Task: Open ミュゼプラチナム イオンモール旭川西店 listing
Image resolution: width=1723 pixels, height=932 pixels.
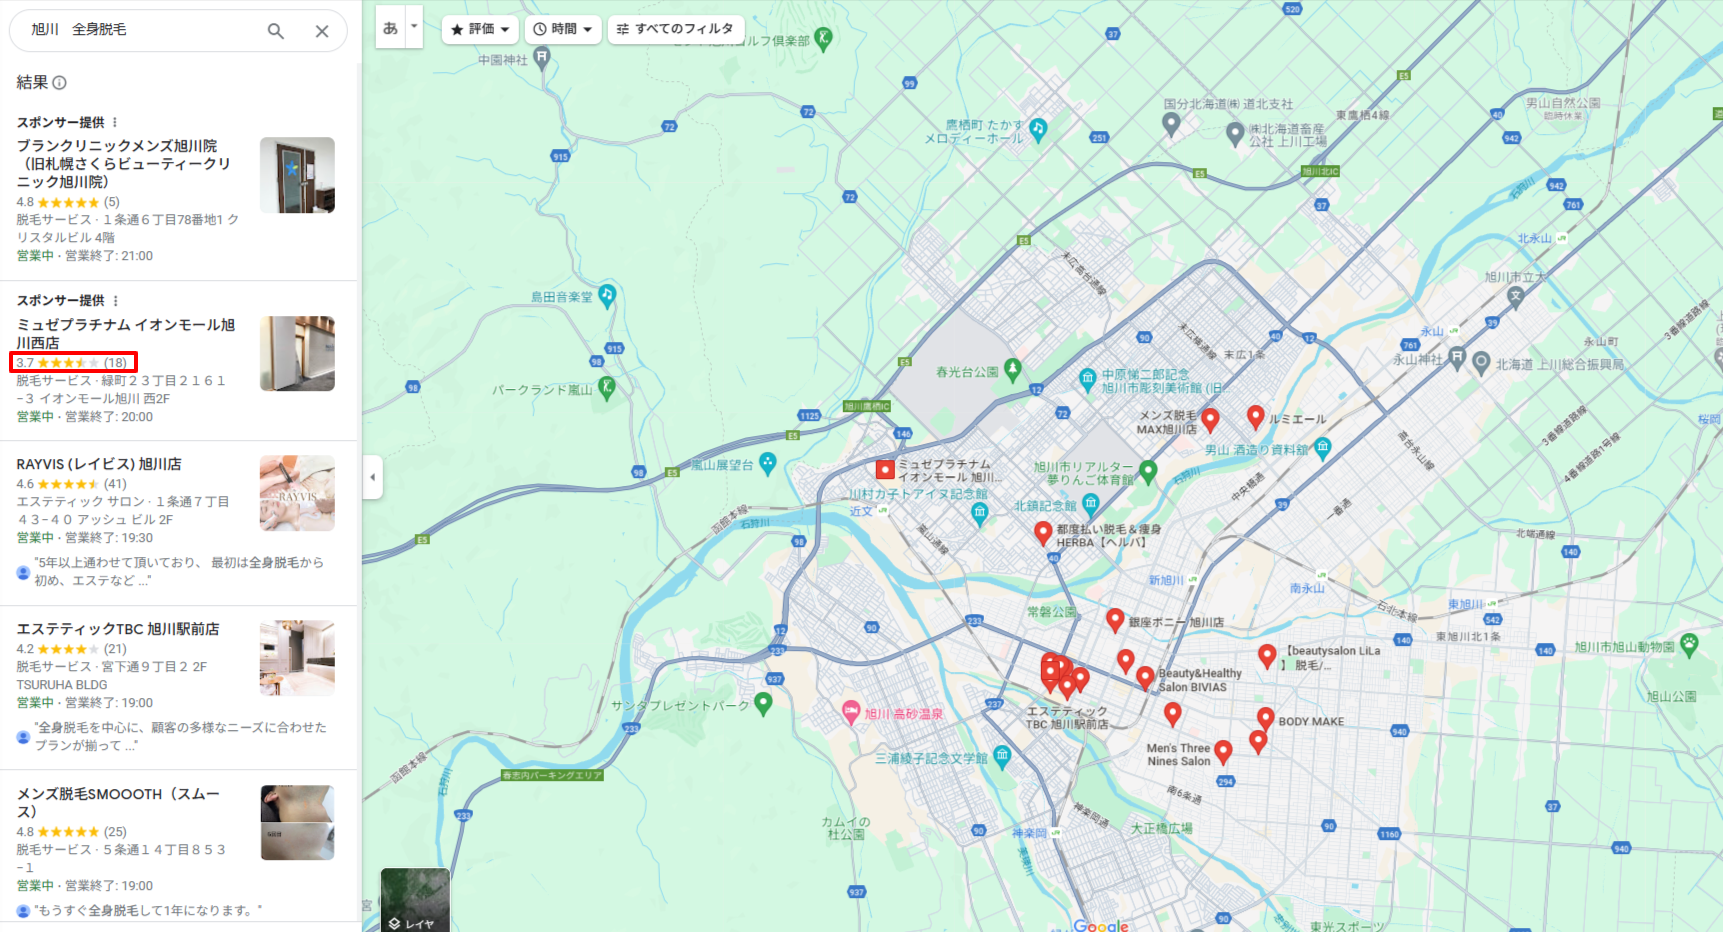Action: (126, 334)
